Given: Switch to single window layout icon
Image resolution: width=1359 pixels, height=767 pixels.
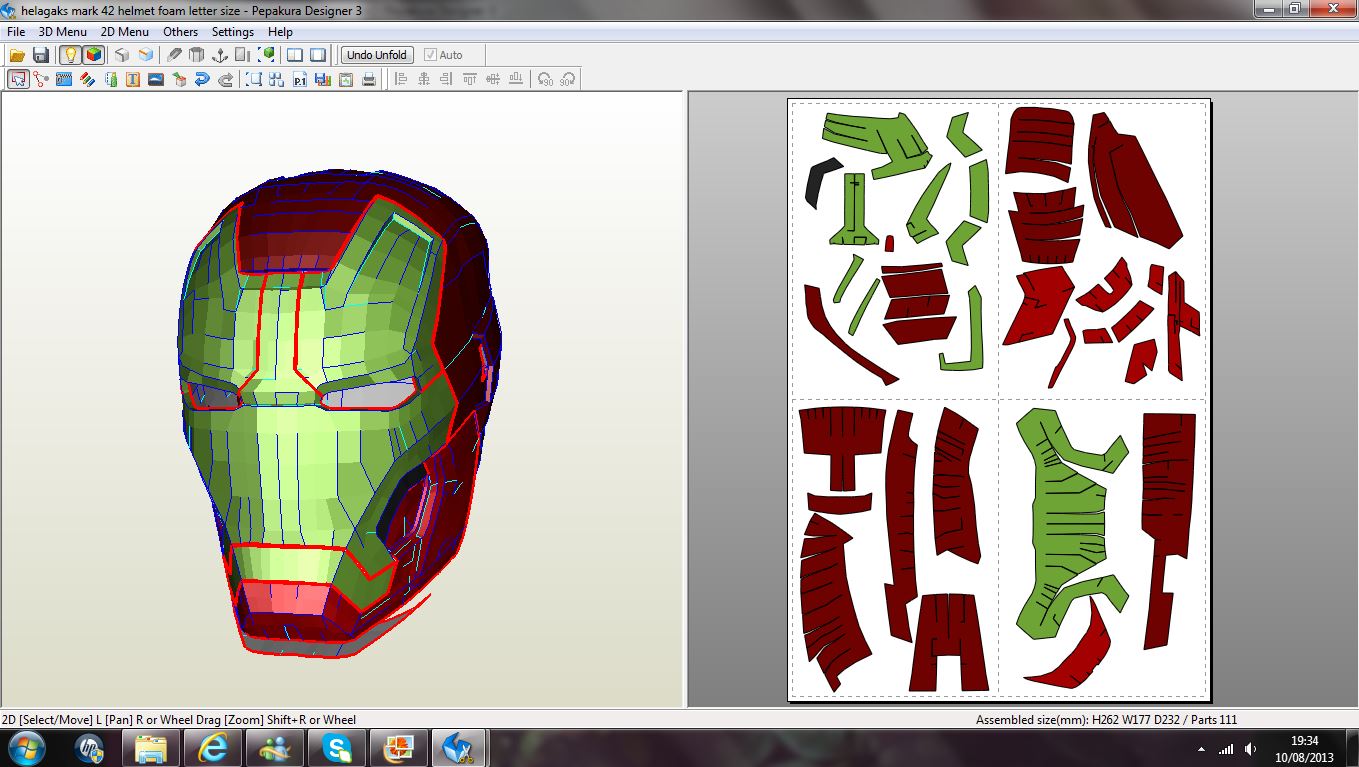Looking at the screenshot, I should tap(318, 55).
